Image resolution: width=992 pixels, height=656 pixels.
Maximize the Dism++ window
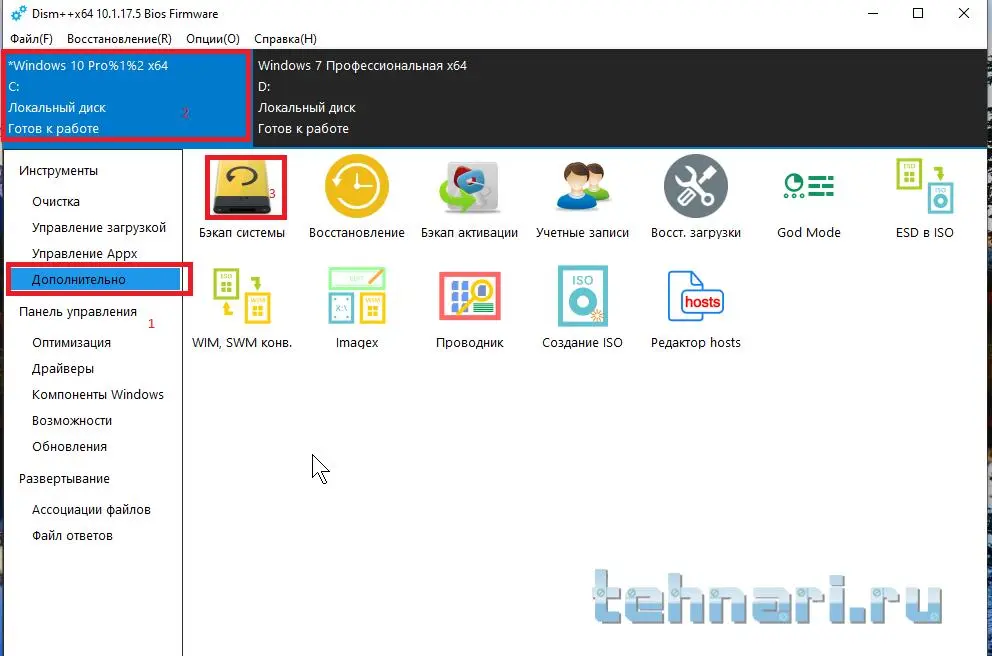(x=918, y=13)
